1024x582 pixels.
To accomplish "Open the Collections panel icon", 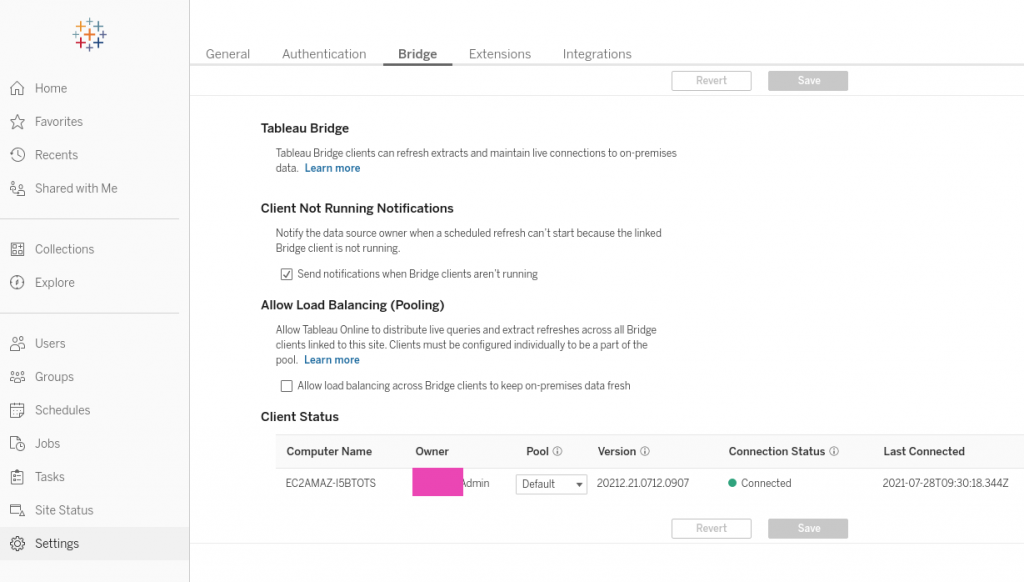I will [x=16, y=249].
